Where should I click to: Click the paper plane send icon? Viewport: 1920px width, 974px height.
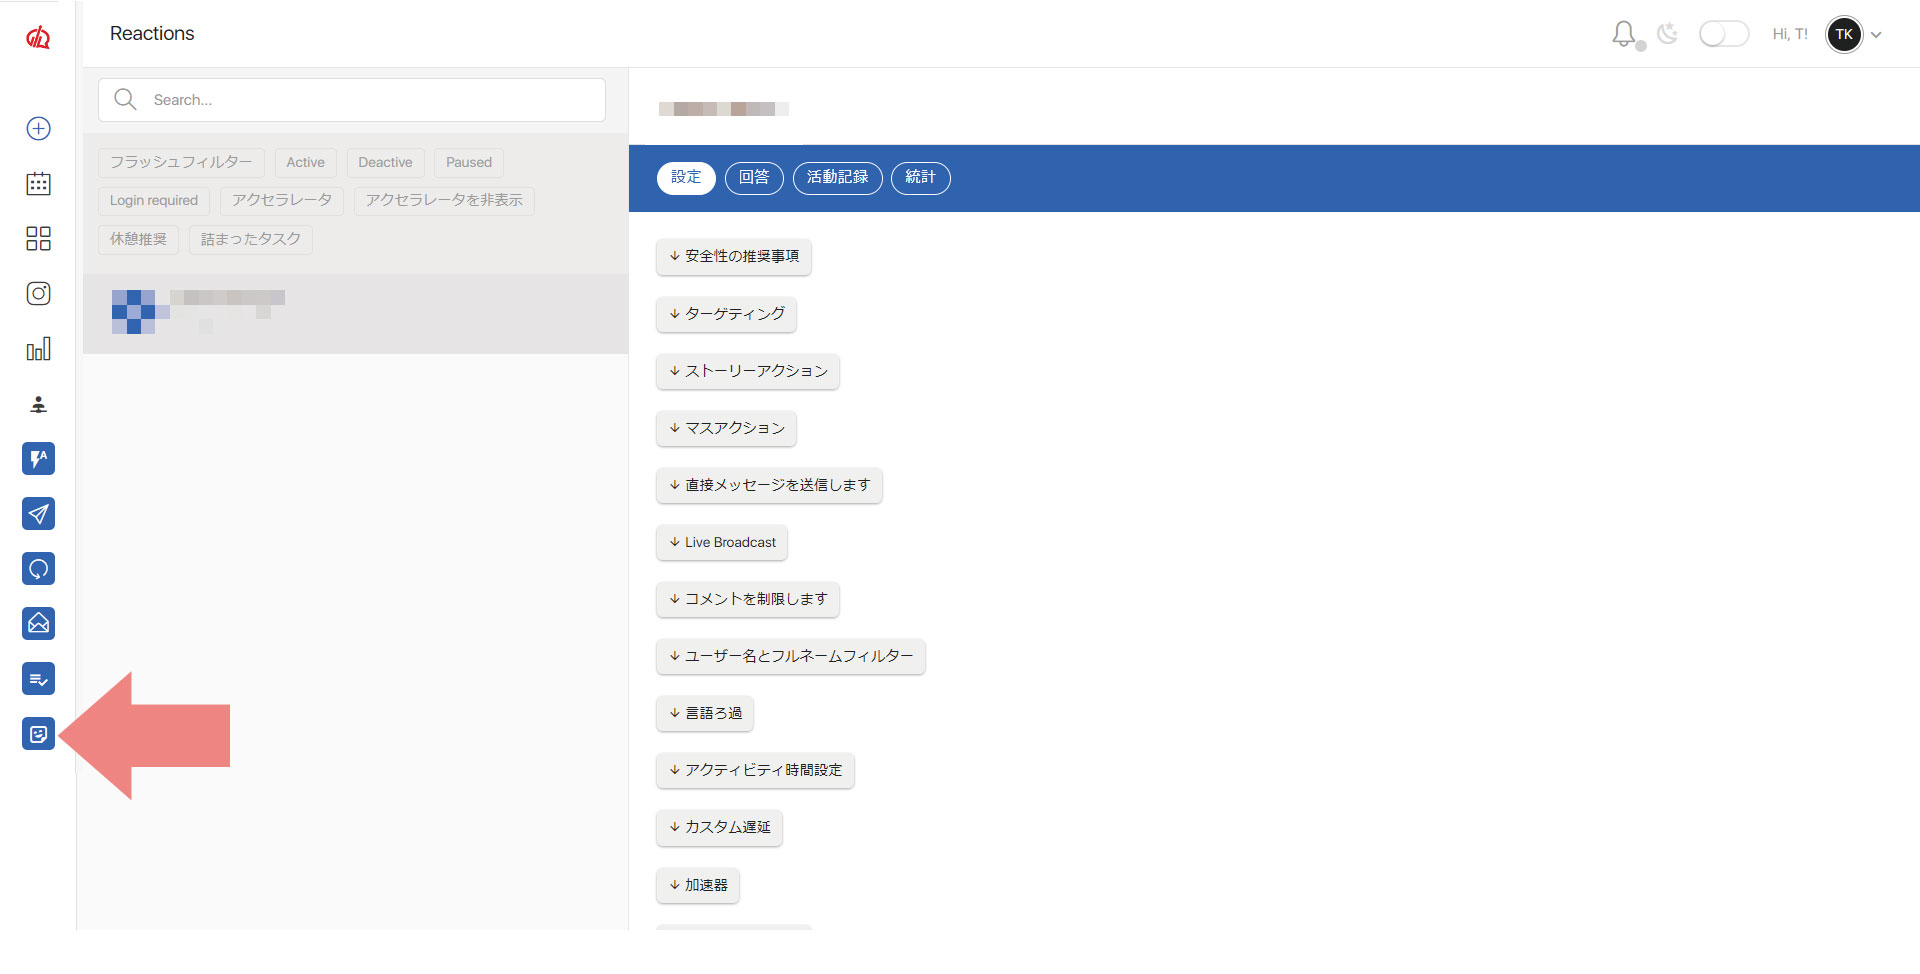(x=38, y=514)
